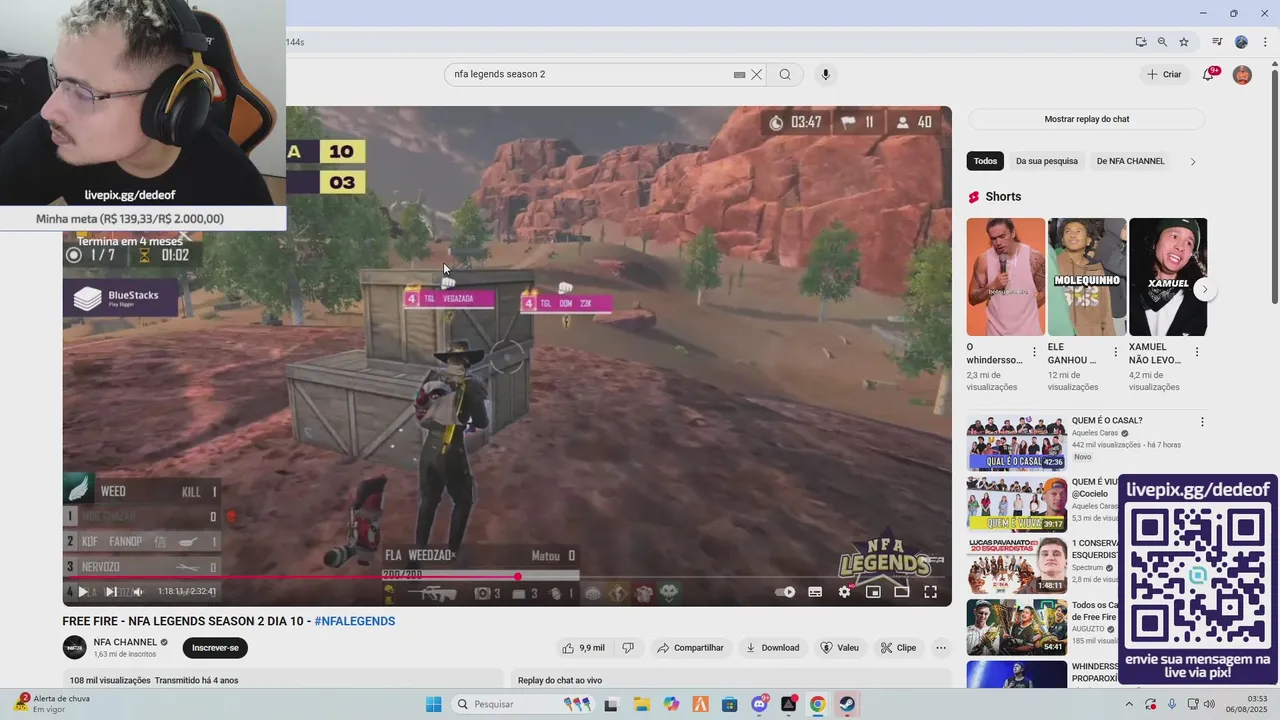Install app icon in Chrome address bar

click(1141, 42)
